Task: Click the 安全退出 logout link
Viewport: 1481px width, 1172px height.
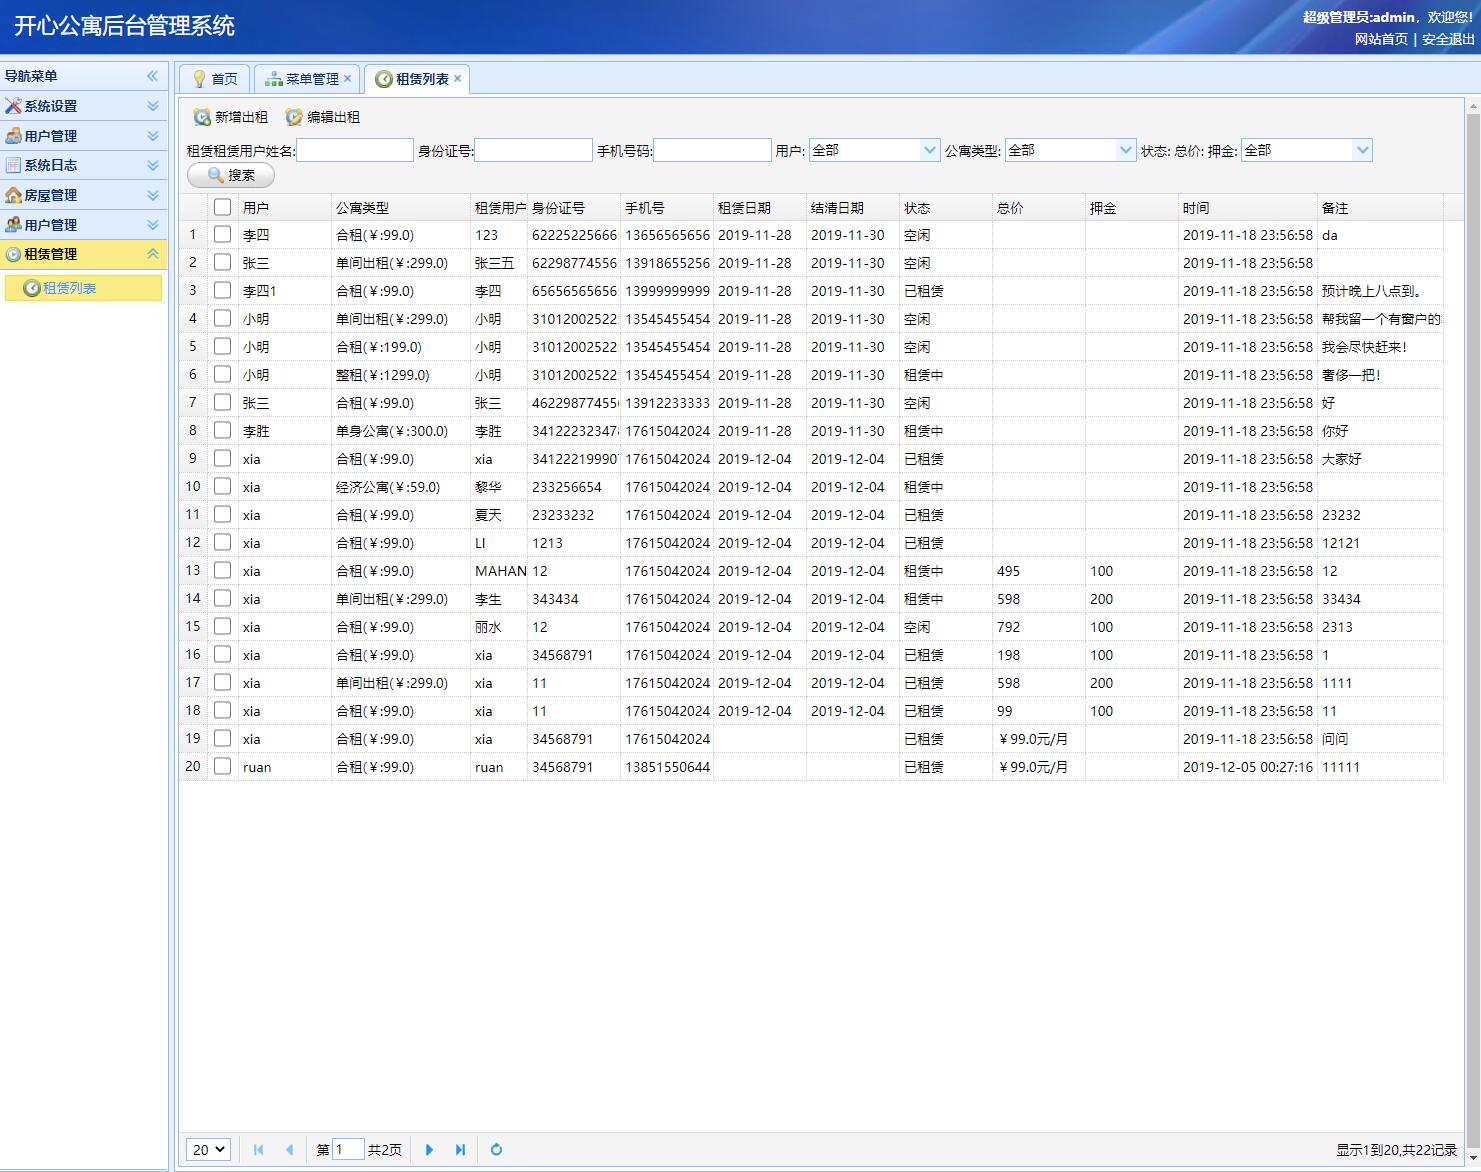Action: click(1448, 39)
